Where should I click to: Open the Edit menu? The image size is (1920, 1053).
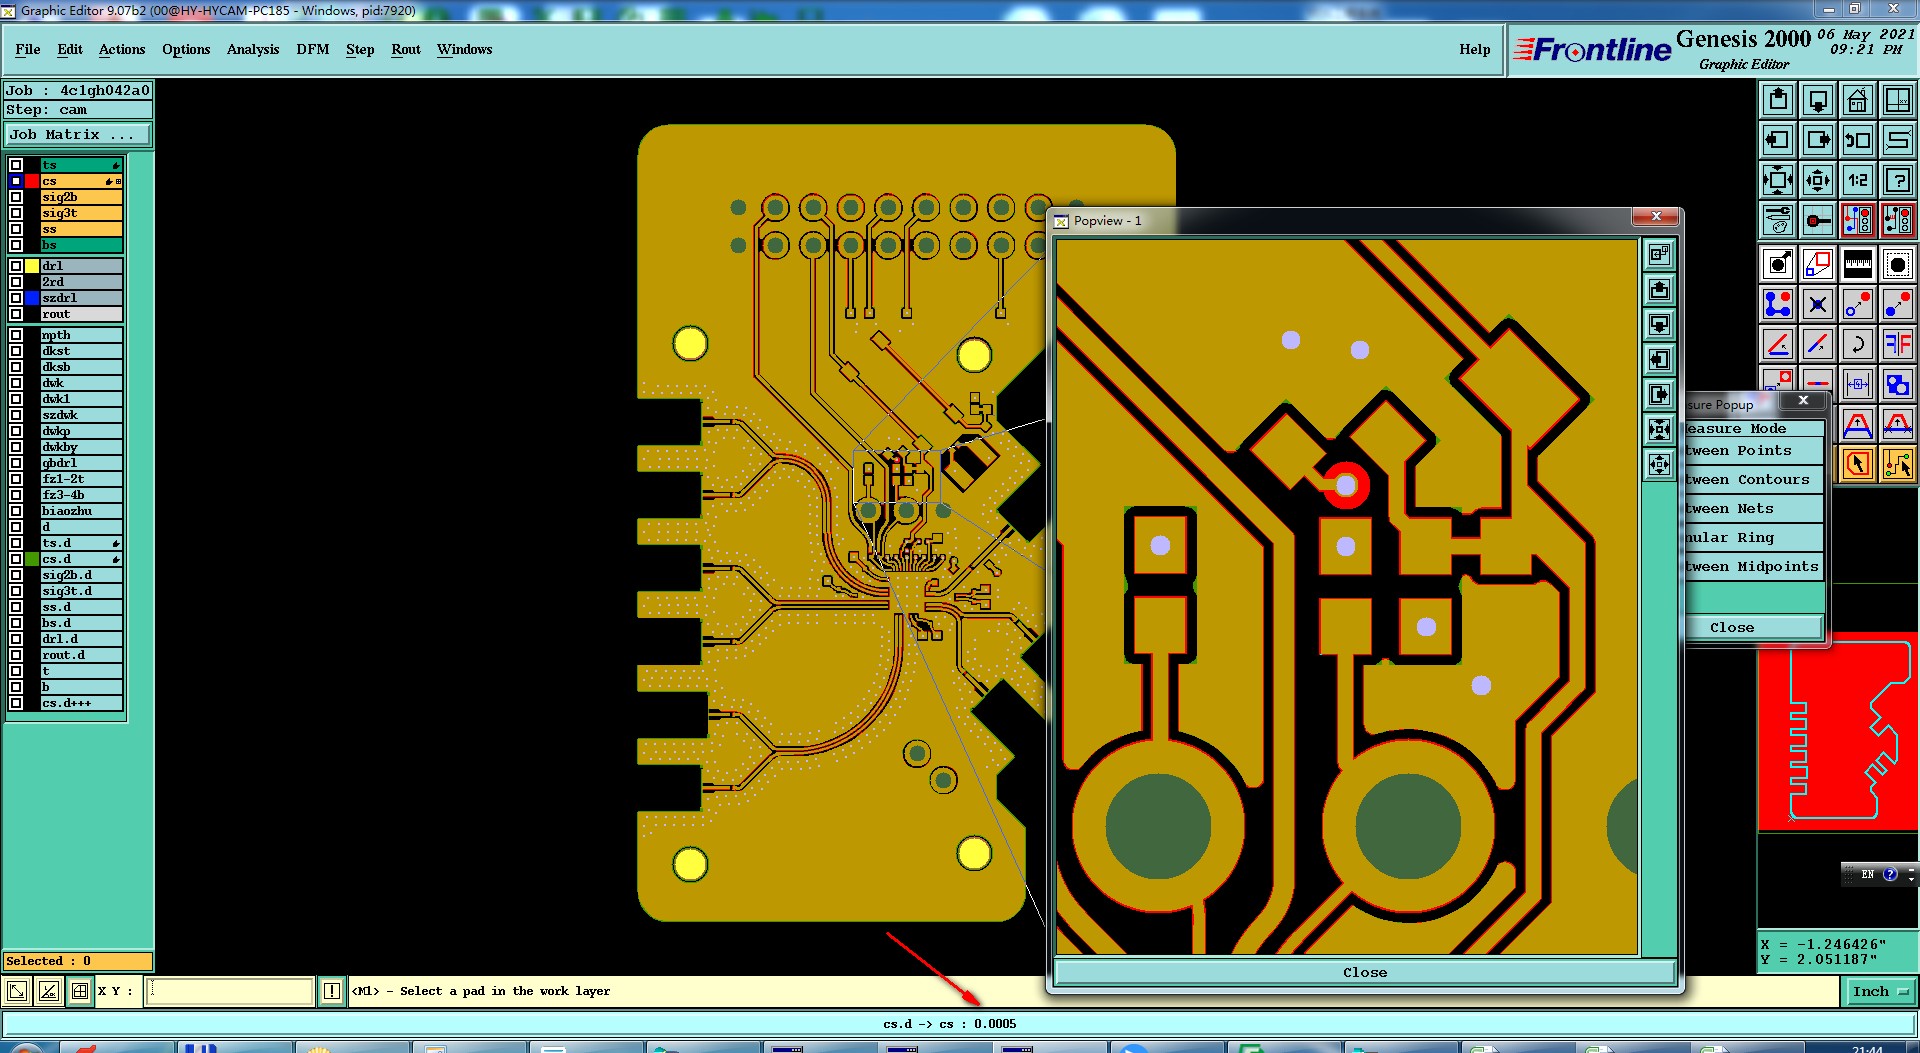(70, 49)
